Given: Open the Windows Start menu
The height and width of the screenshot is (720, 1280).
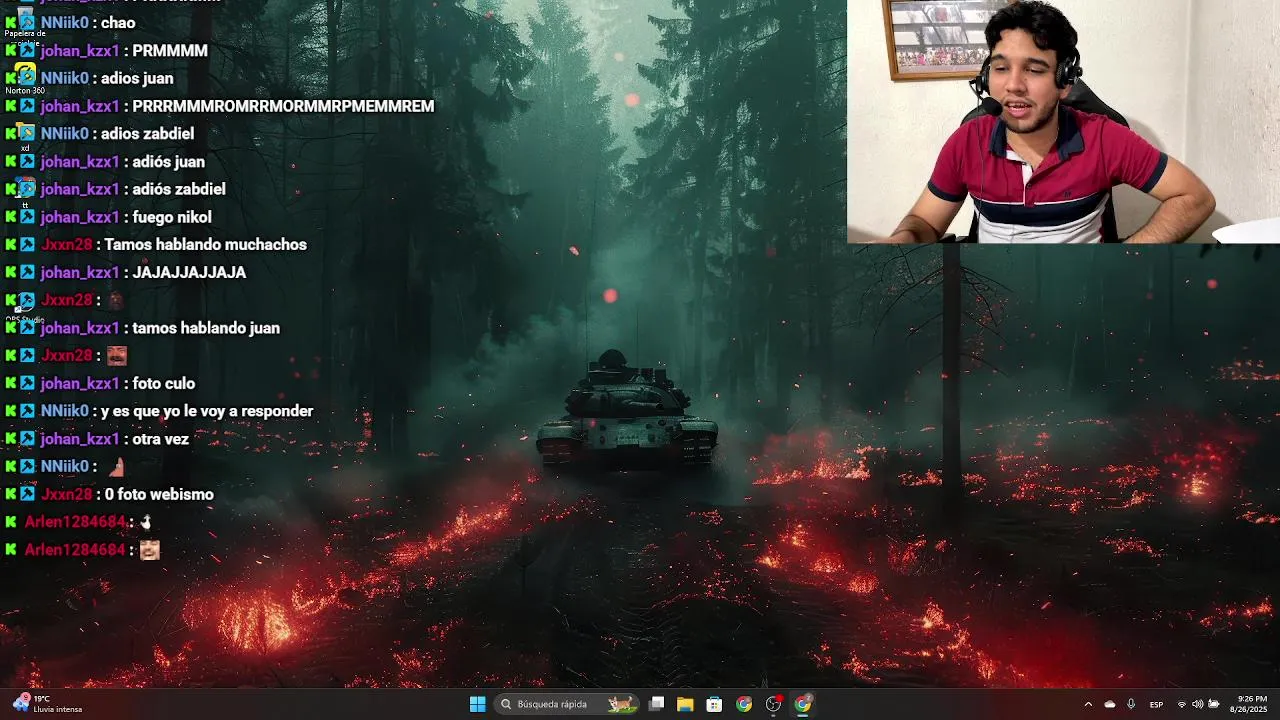Looking at the screenshot, I should (477, 704).
